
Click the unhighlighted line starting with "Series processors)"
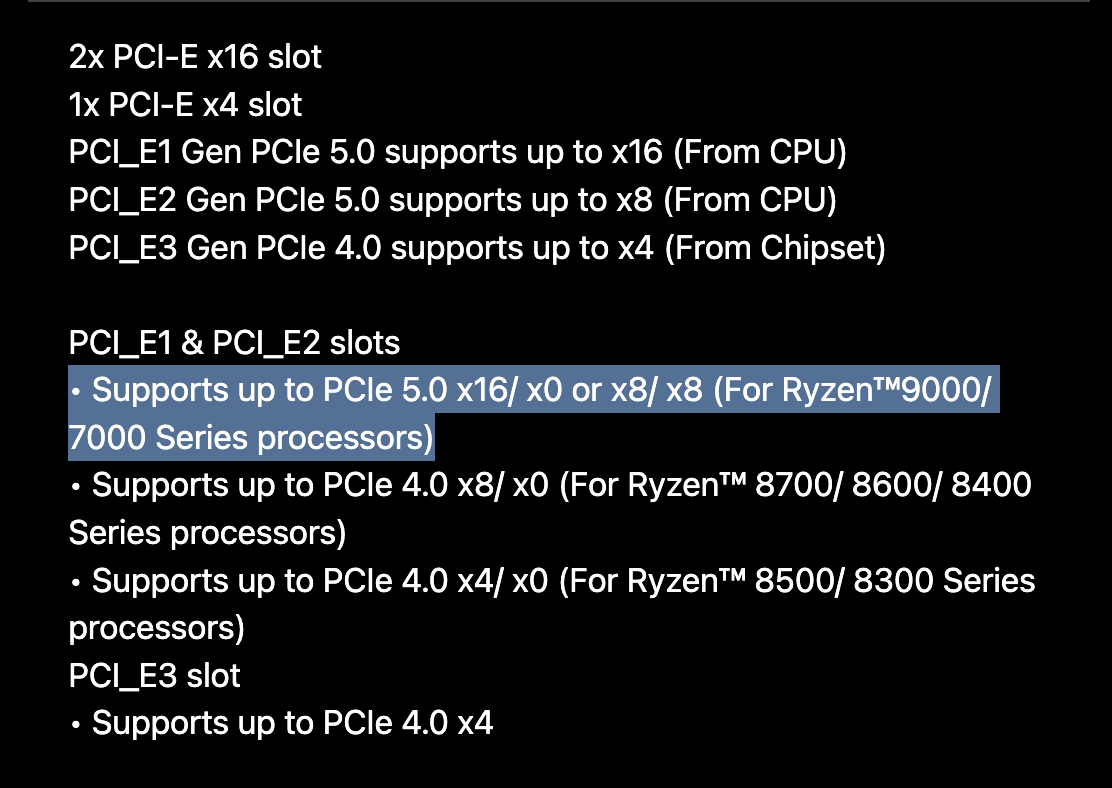point(207,533)
